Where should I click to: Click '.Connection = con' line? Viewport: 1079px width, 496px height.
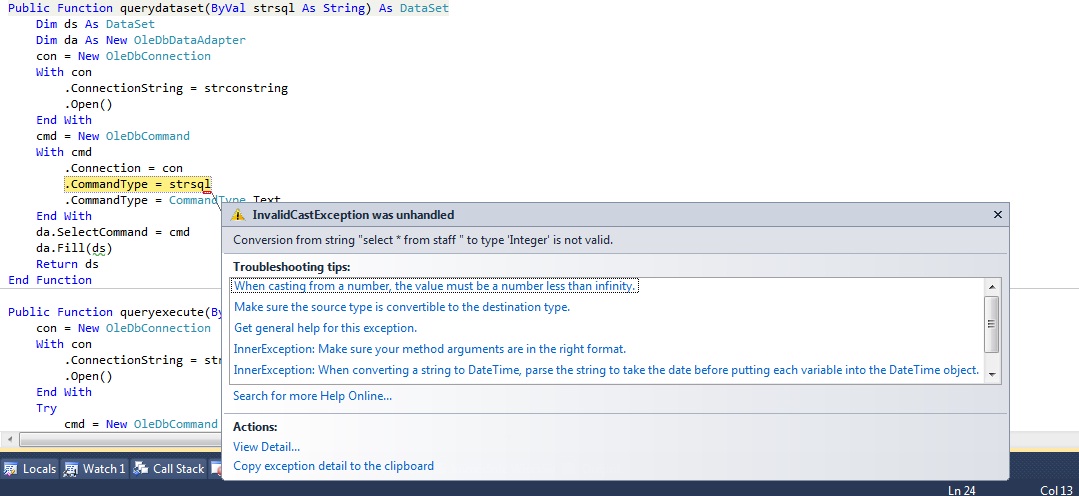coord(124,168)
